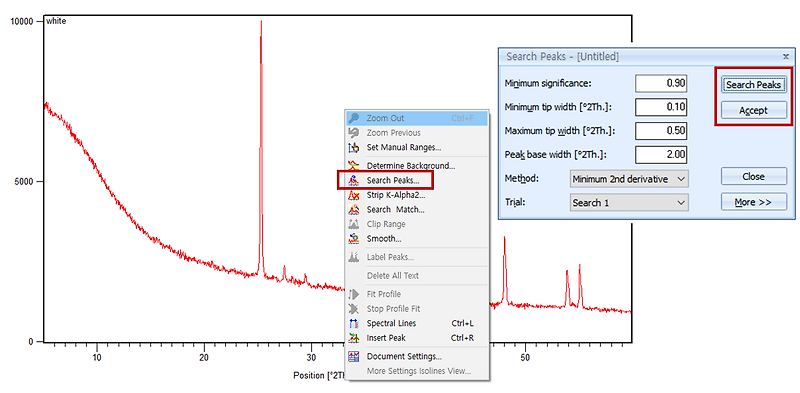Click Minimum tip width input field
This screenshot has height=393, width=800.
(661, 107)
